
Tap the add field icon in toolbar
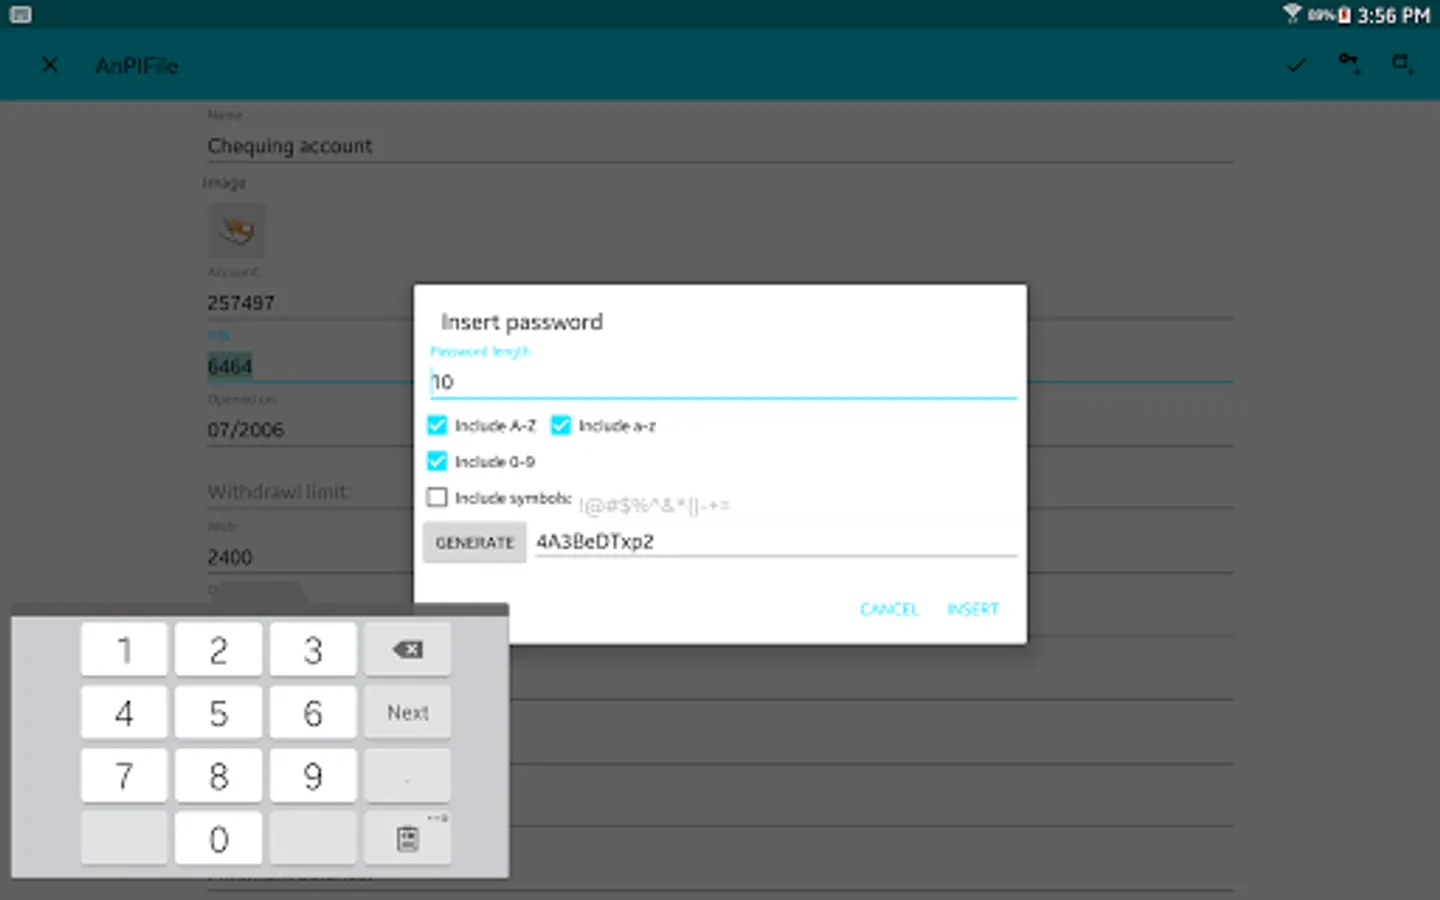click(x=1403, y=65)
